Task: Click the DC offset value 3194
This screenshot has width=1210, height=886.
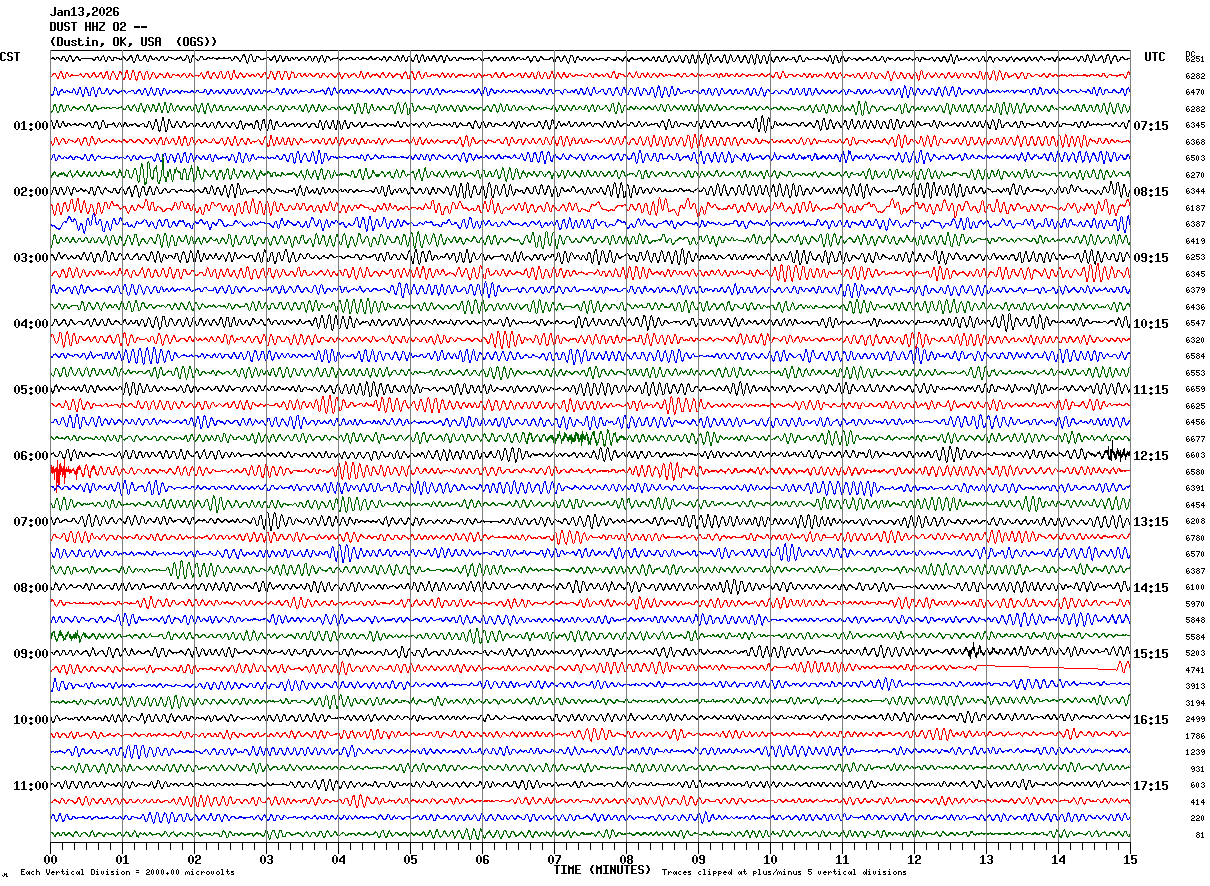Action: 1195,703
